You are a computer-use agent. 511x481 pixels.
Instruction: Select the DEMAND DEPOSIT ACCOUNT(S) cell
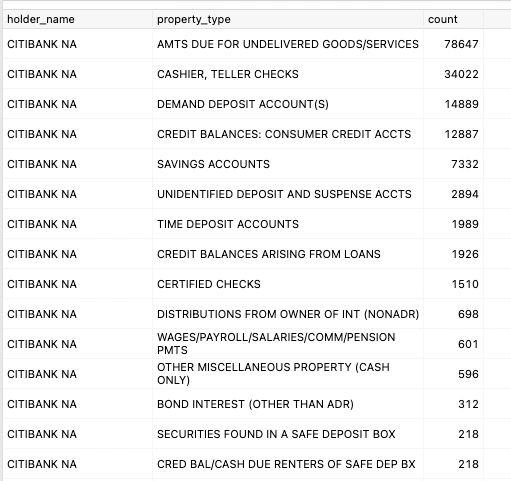[288, 104]
